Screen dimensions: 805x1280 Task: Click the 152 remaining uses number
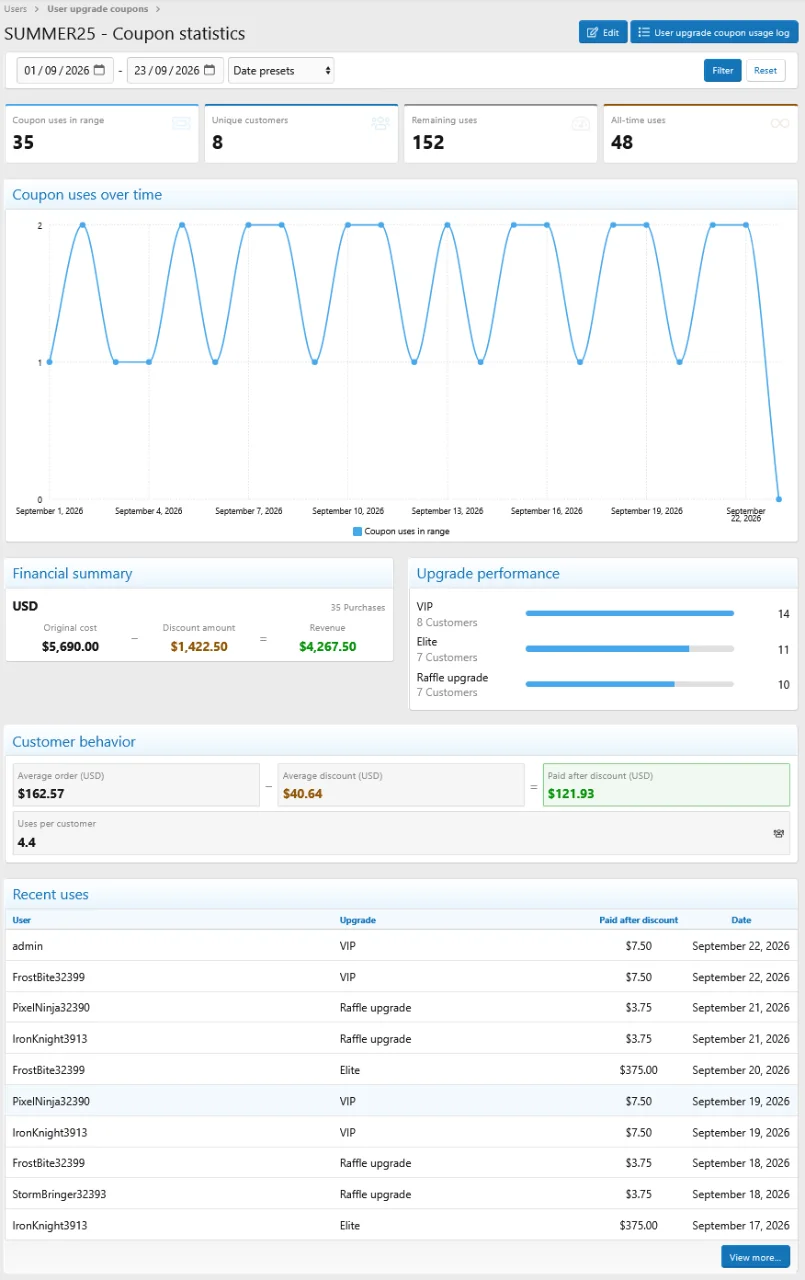[x=428, y=142]
